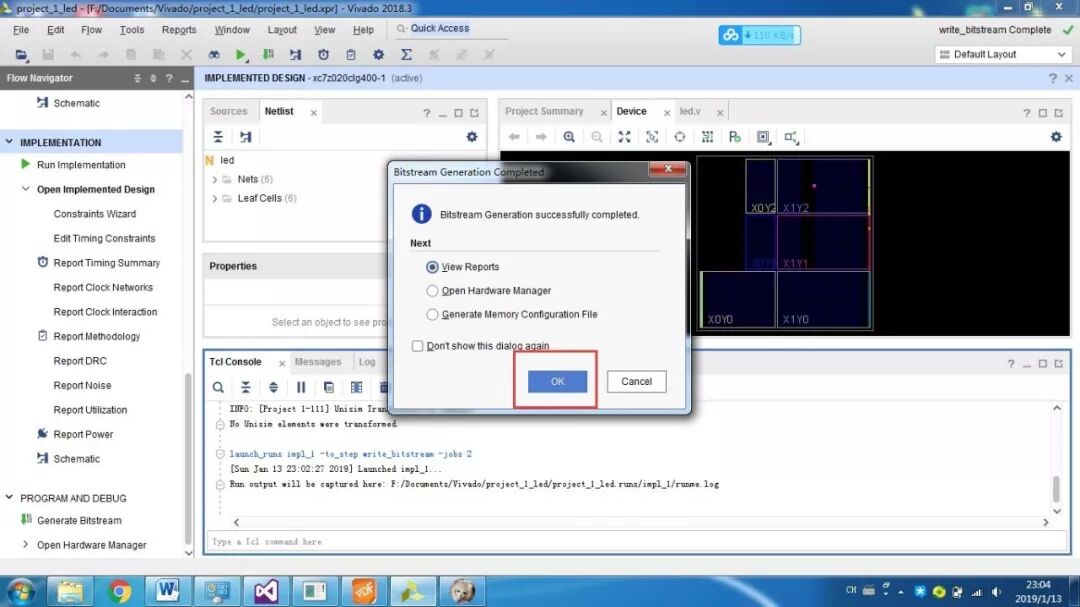Expand the Leaf Cells folder
Screen dimensions: 1080x607
click(214, 198)
